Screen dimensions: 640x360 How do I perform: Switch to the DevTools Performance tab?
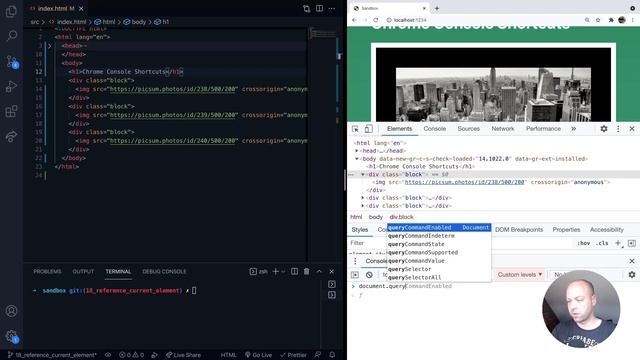tap(543, 129)
